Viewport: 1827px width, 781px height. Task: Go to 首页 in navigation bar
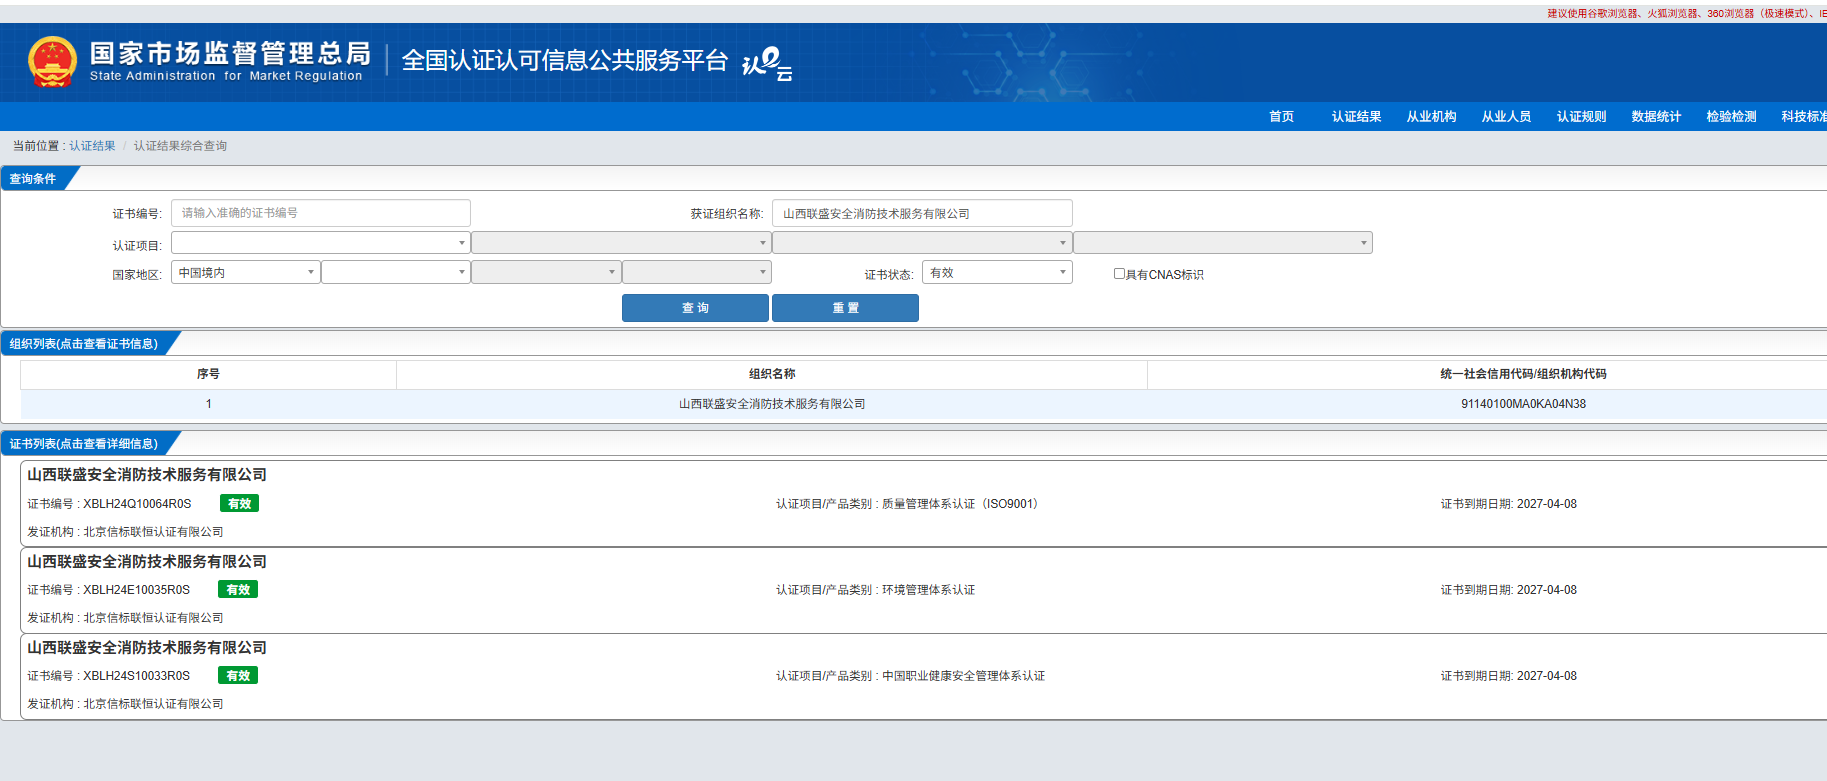1281,117
